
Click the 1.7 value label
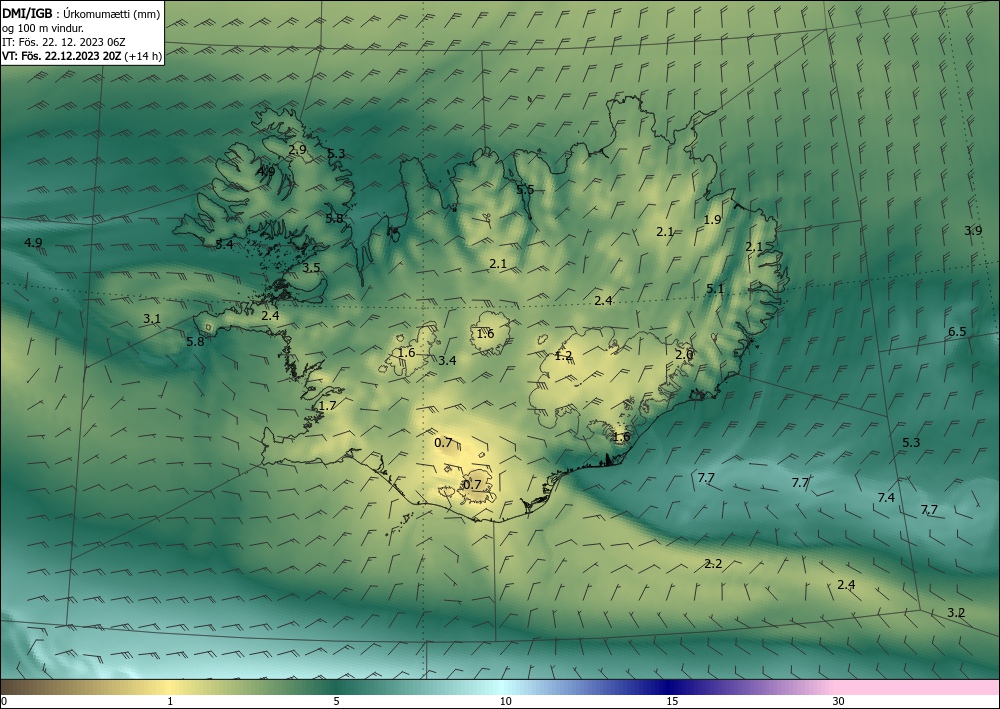327,406
